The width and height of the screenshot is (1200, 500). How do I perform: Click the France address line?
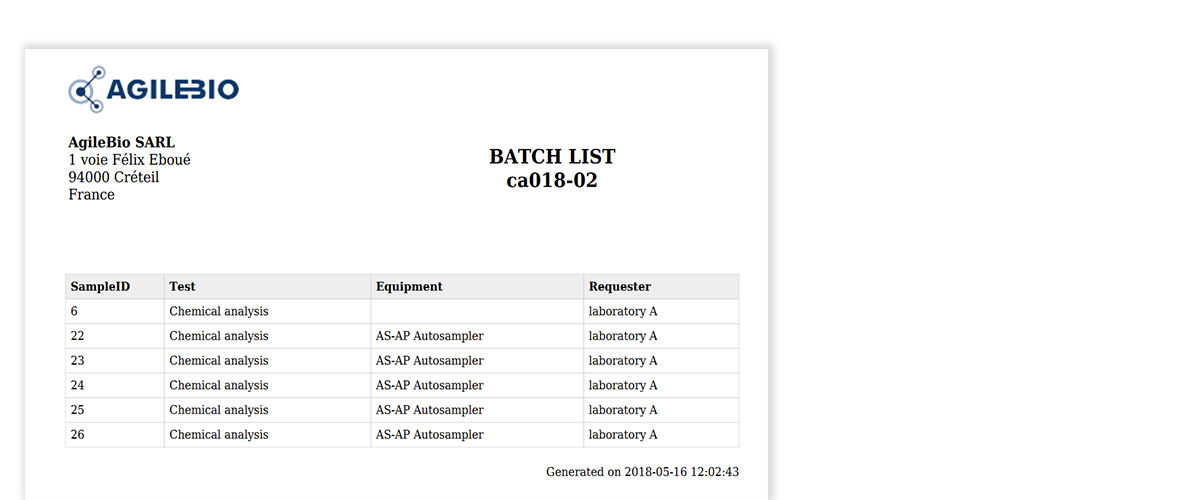(92, 194)
